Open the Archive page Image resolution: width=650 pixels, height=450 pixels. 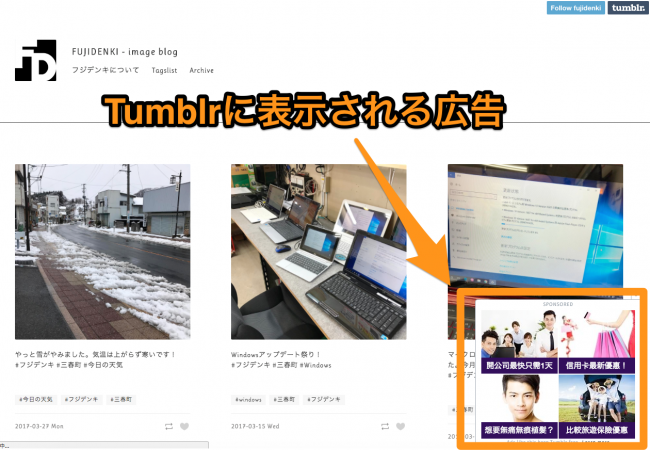point(201,70)
